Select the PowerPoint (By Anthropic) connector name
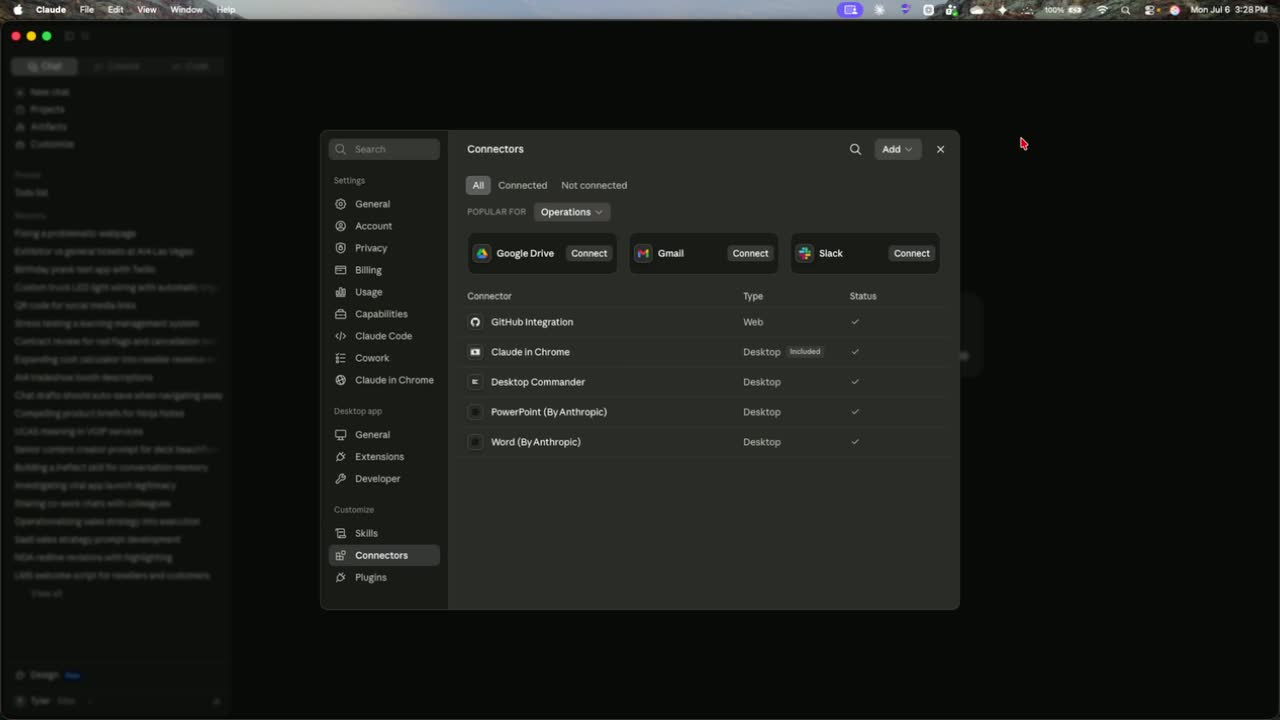 (549, 412)
